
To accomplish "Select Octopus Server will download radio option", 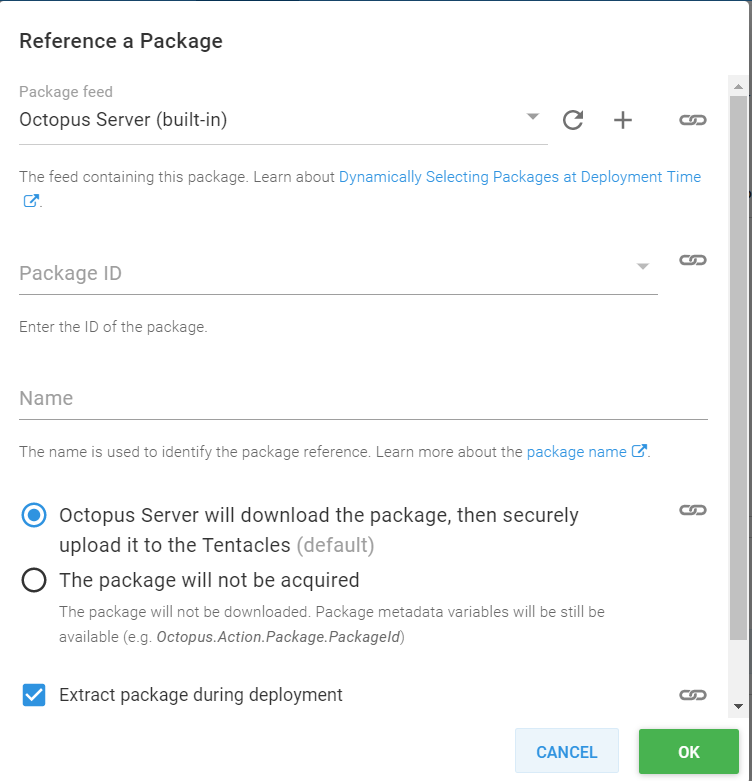I will click(x=34, y=515).
